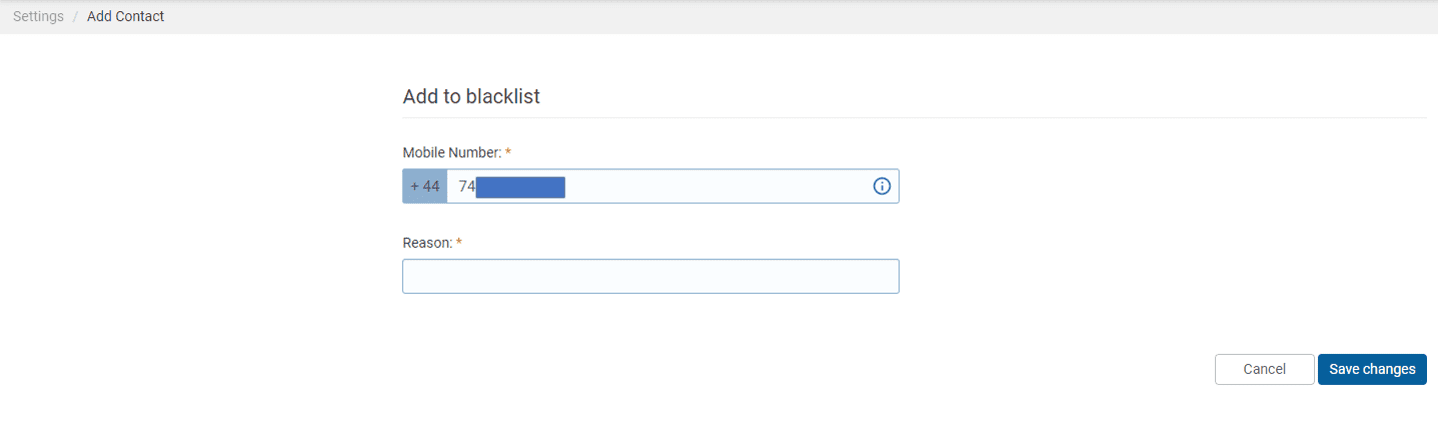Click into the Reason text field
Image resolution: width=1438 pixels, height=421 pixels.
(x=651, y=276)
